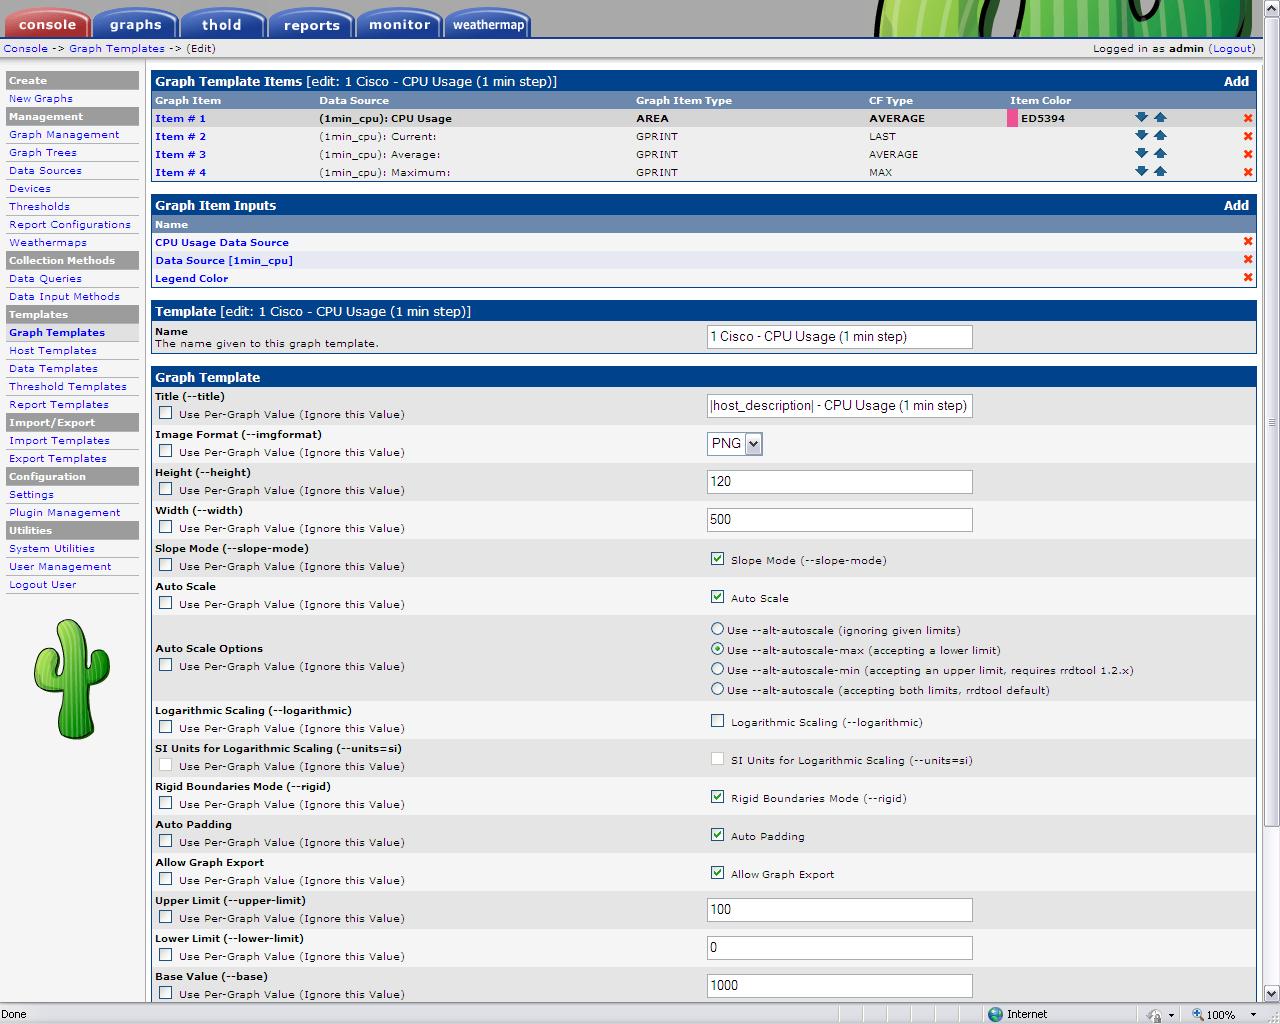The height and width of the screenshot is (1024, 1280).
Task: Click the ED5394 pink color swatch
Action: coord(1012,118)
